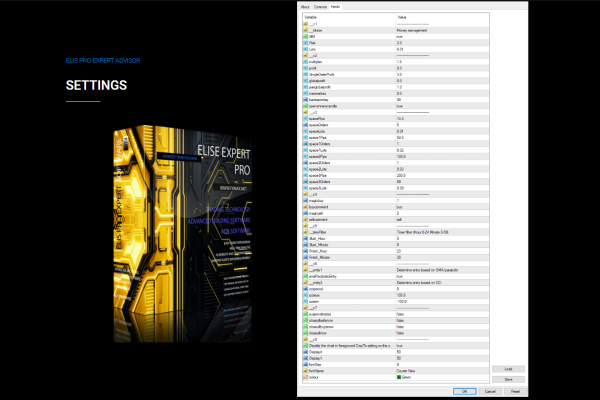
Task: Select the false value of closeallbuysnow
Action: pyautogui.click(x=400, y=327)
